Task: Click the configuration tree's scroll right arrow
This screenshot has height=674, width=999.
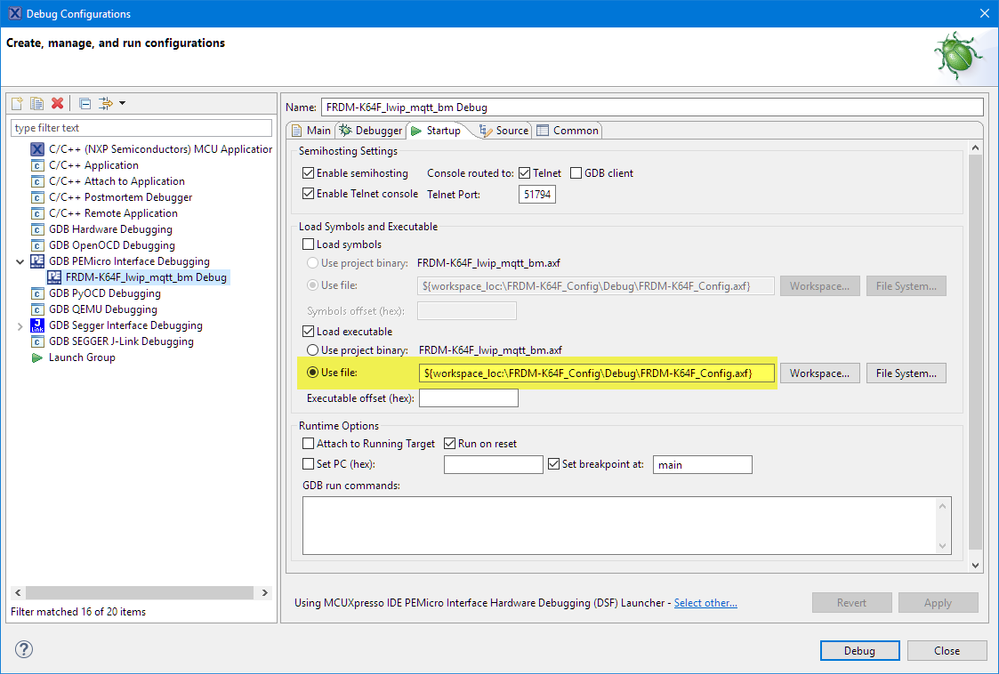Action: click(265, 592)
